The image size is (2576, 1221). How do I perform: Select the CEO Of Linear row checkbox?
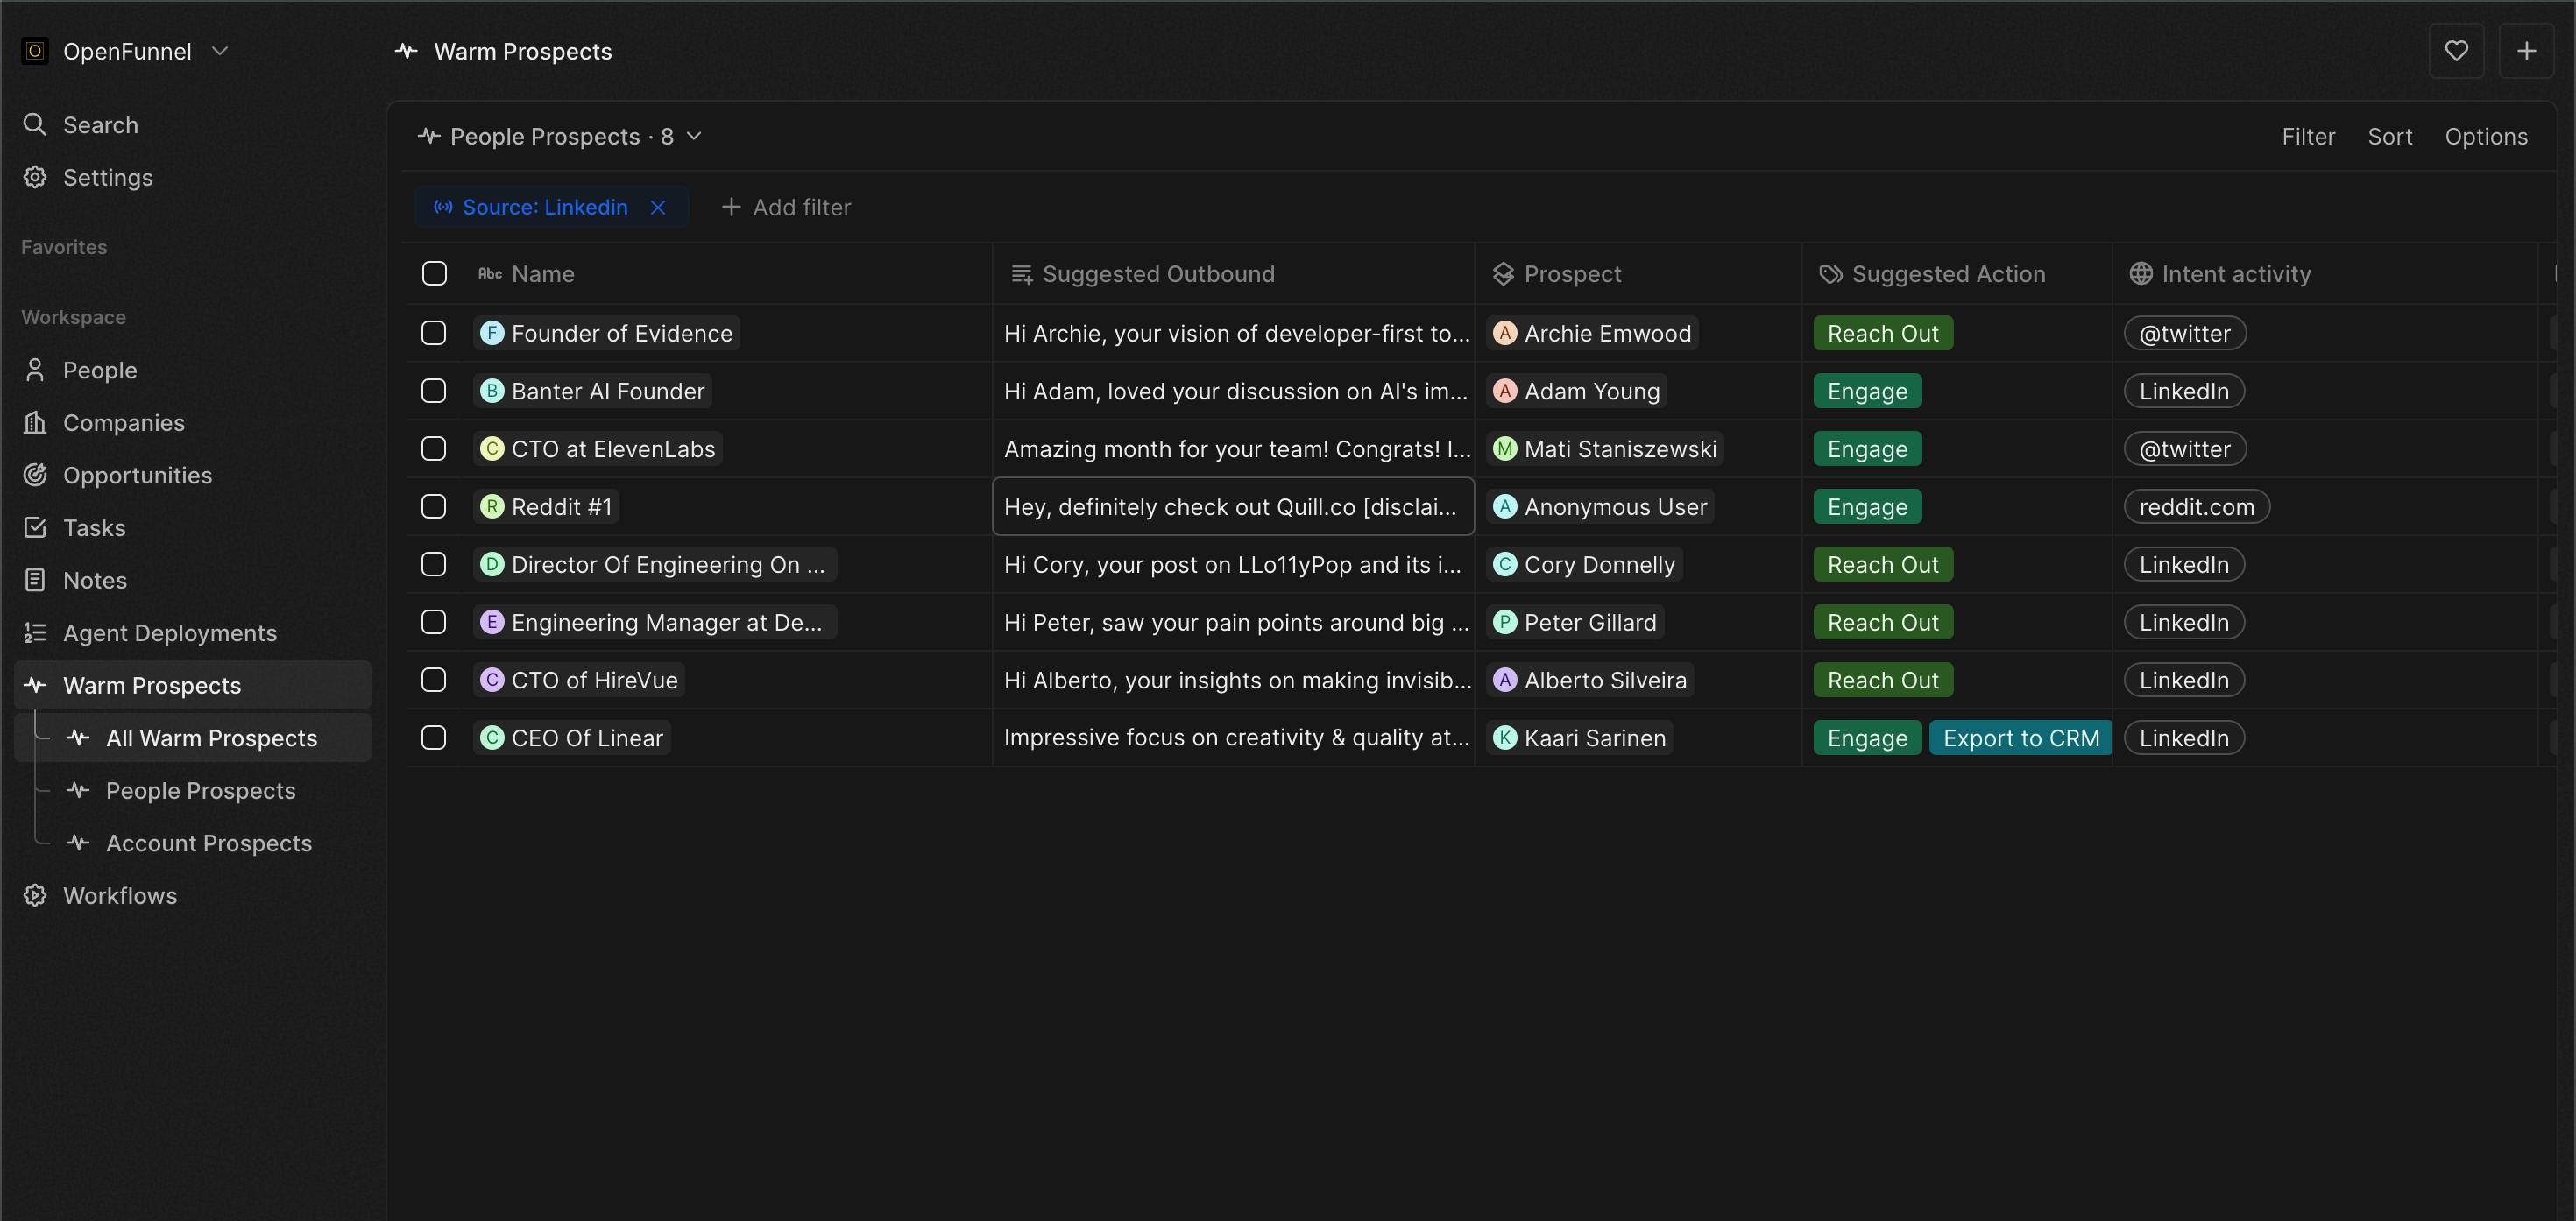pyautogui.click(x=434, y=738)
